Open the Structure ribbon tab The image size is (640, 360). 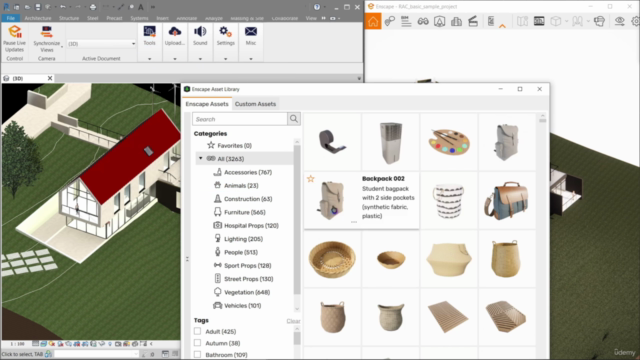69,18
